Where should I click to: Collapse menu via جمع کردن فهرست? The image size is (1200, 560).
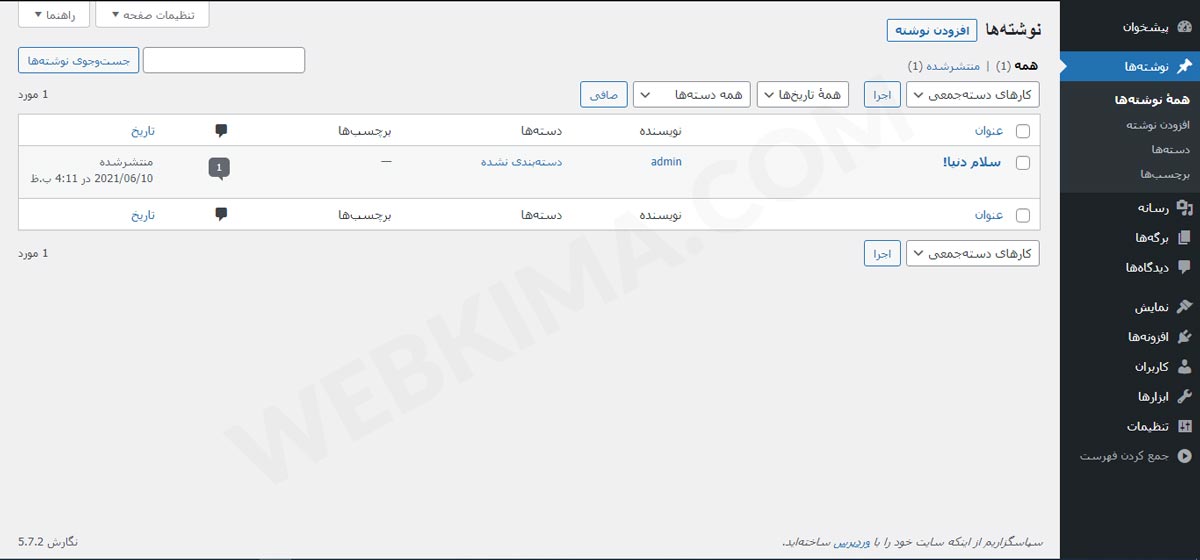1137,456
